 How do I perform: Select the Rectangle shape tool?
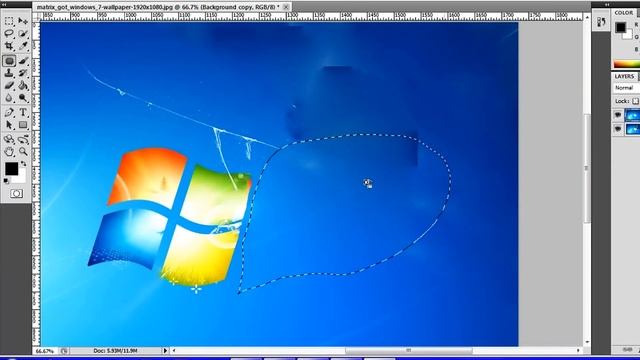23,125
